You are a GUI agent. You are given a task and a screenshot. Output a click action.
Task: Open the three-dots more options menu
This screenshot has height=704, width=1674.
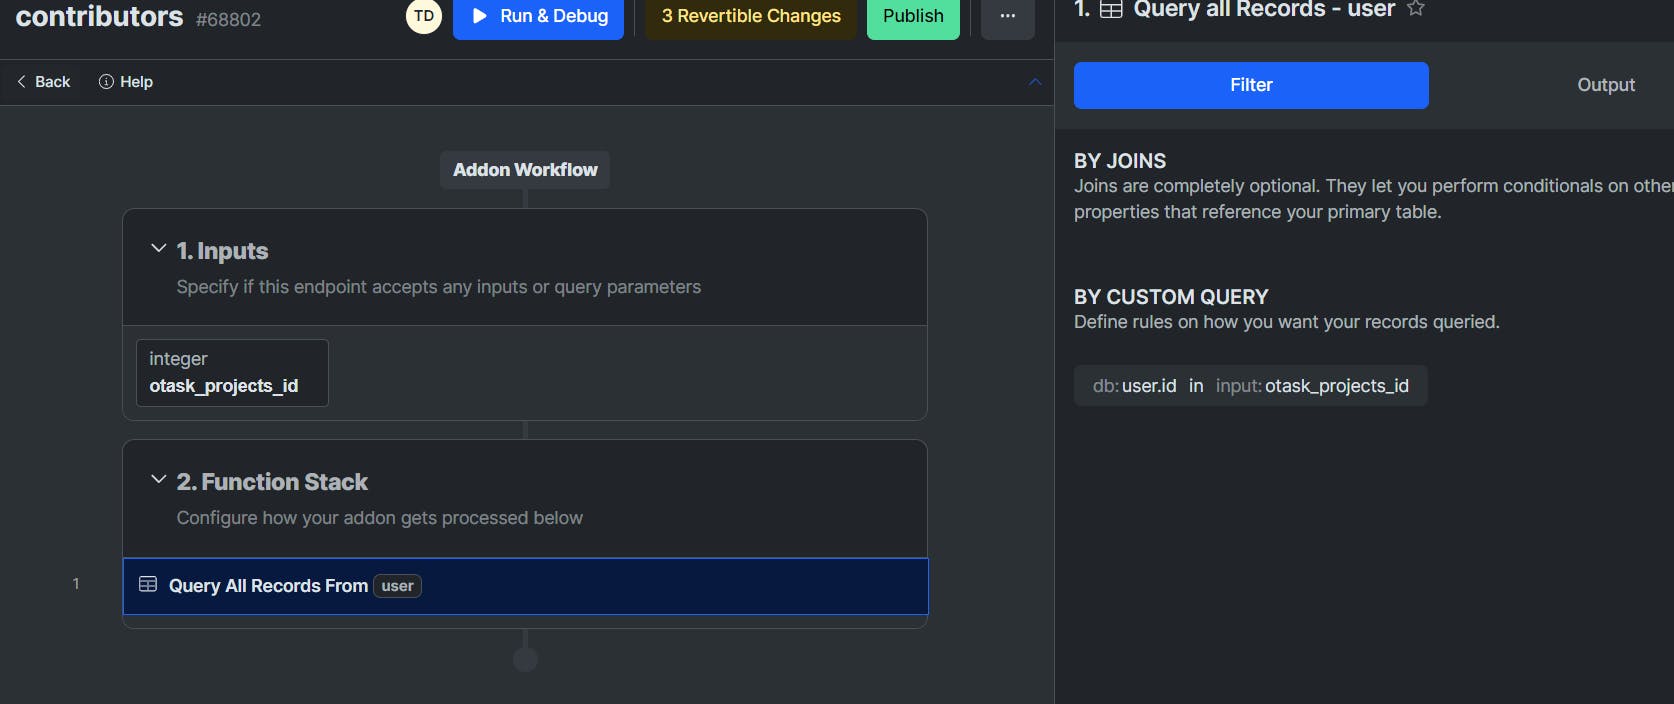[1008, 16]
